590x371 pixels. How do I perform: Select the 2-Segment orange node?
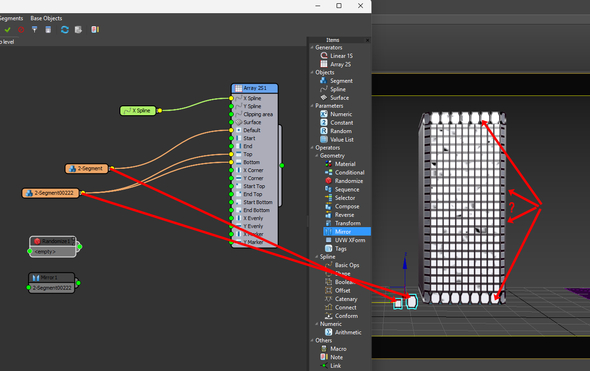(87, 169)
